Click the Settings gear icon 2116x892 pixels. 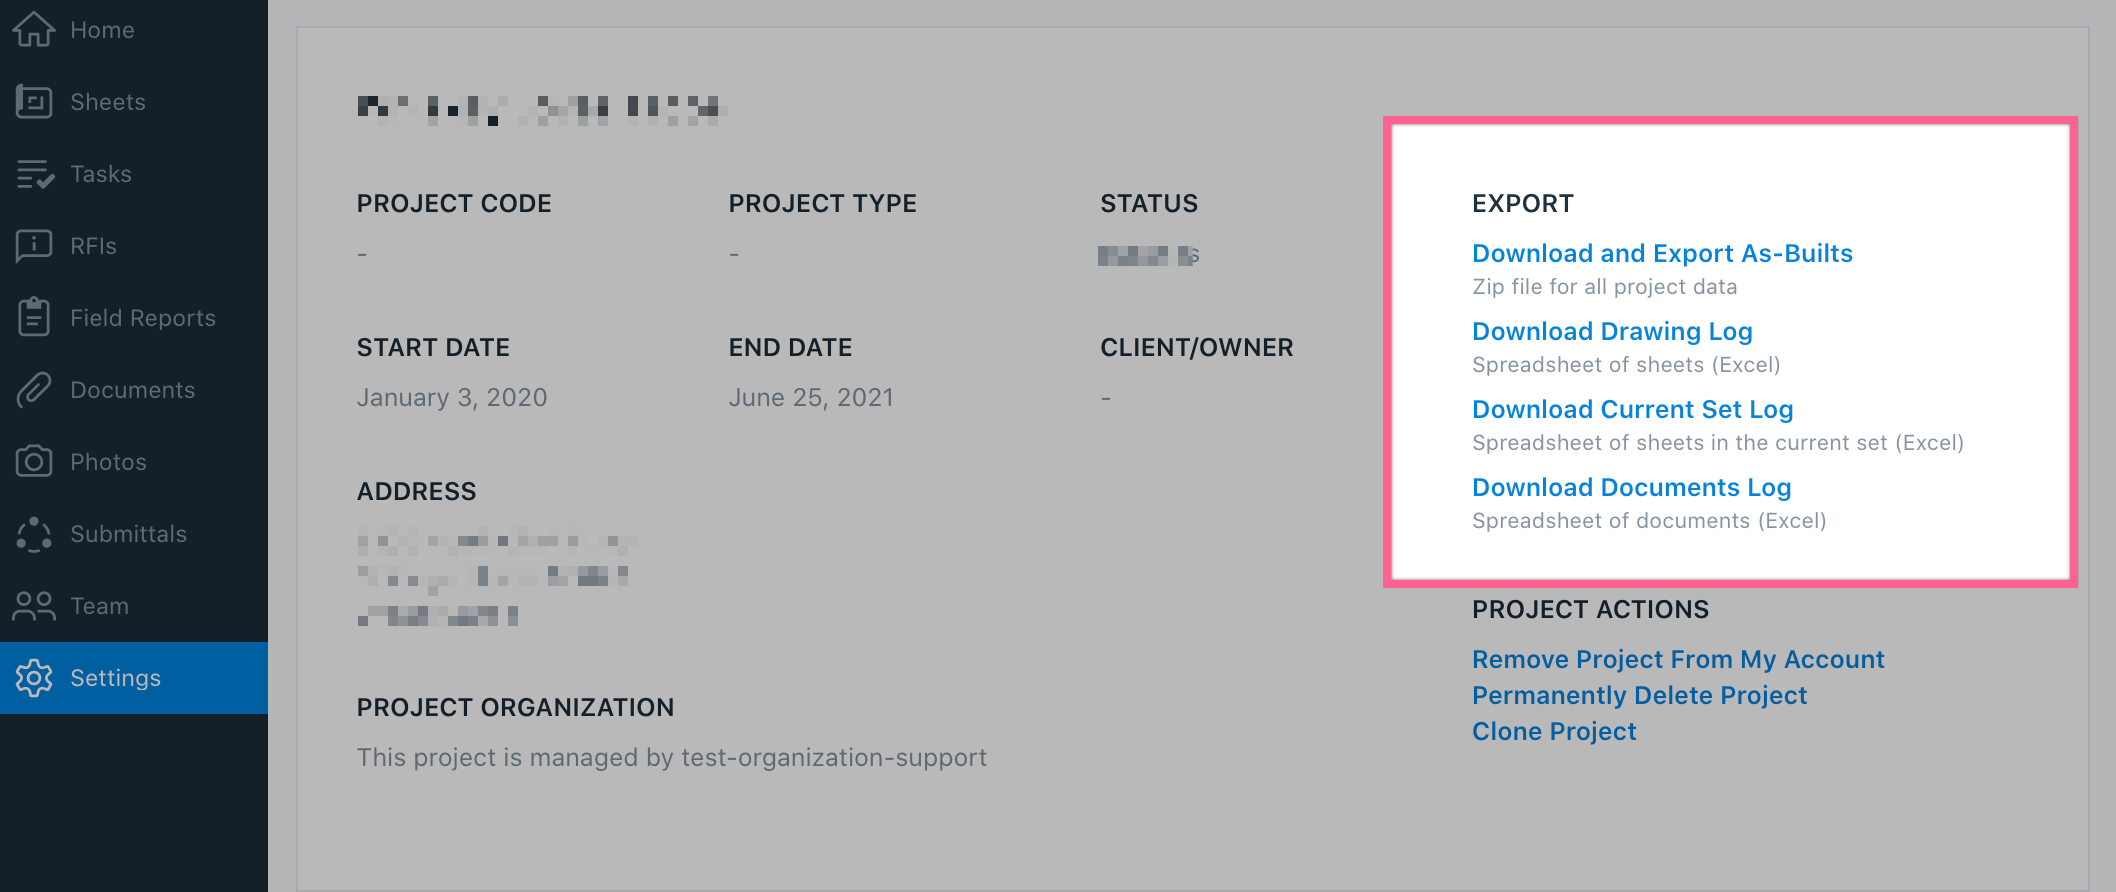pyautogui.click(x=34, y=678)
